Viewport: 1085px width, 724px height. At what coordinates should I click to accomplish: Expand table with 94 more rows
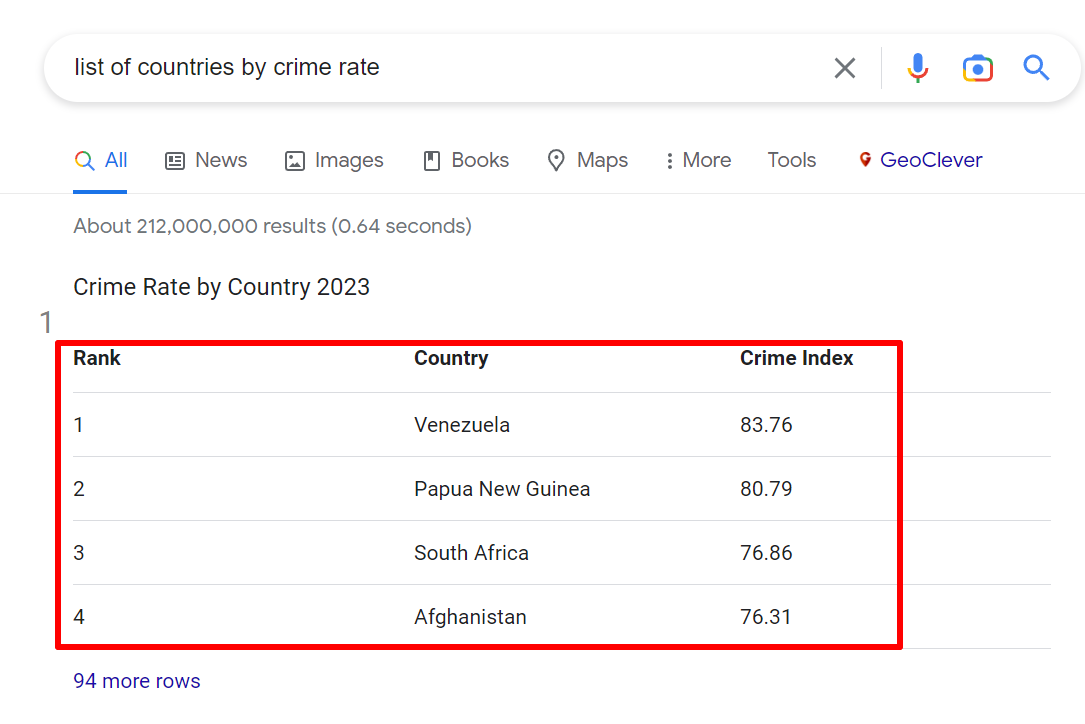coord(137,681)
